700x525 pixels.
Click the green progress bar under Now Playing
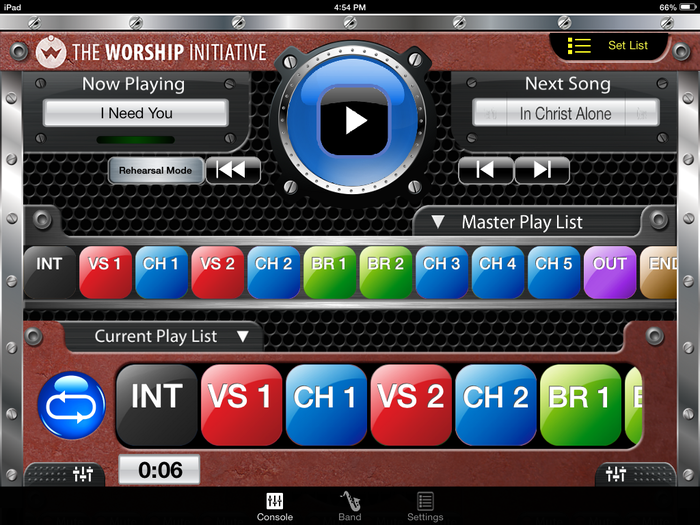click(x=136, y=140)
